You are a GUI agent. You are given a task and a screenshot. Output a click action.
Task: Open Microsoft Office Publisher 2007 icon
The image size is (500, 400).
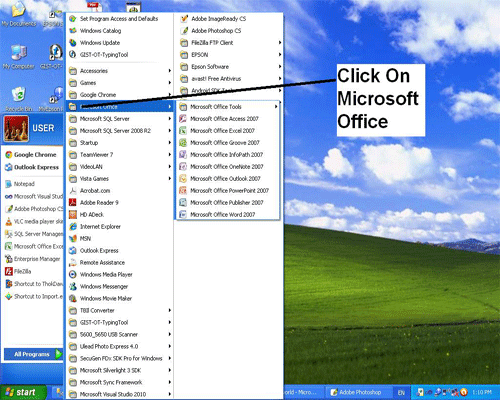[x=183, y=202]
